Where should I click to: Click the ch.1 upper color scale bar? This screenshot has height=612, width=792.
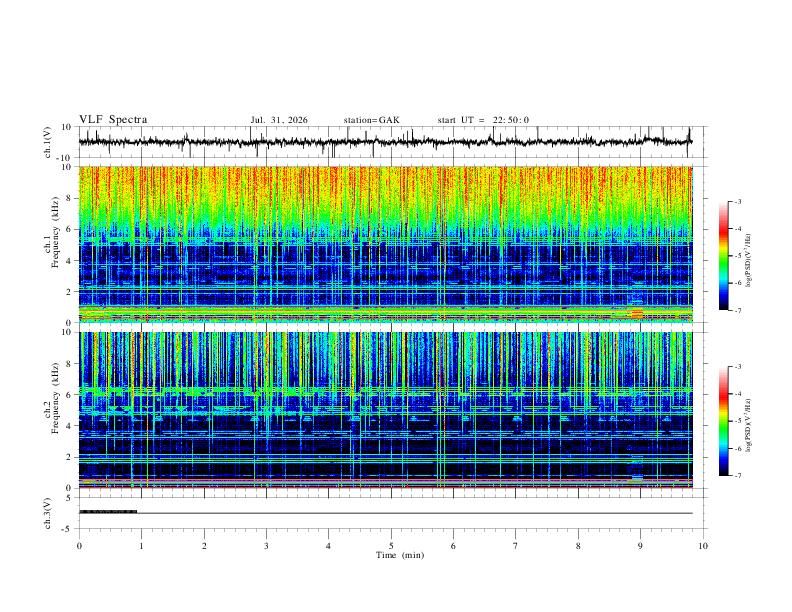pyautogui.click(x=723, y=256)
